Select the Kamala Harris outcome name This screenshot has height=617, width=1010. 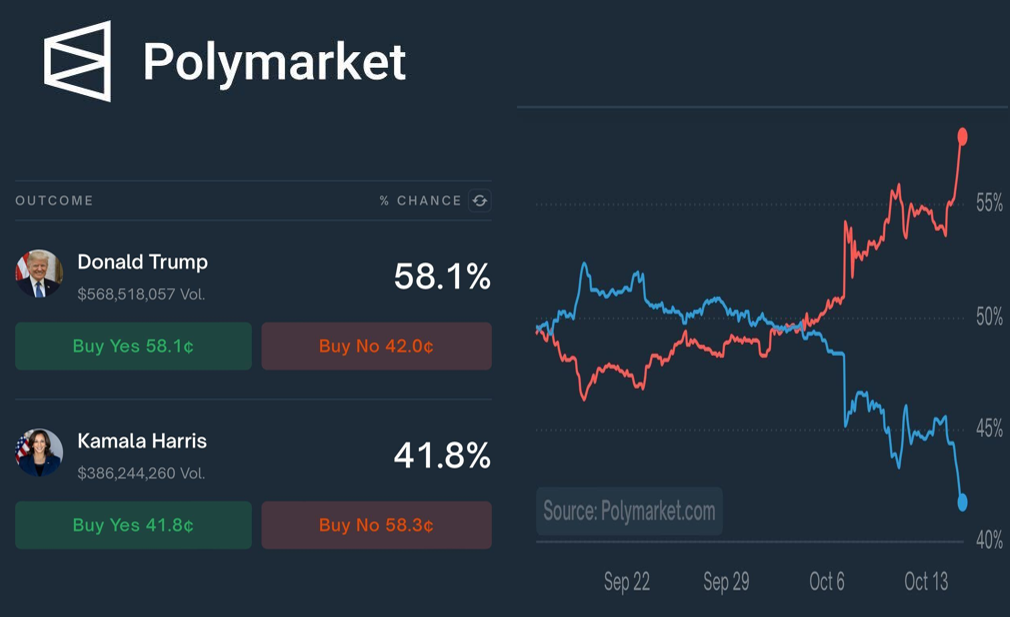tap(142, 441)
